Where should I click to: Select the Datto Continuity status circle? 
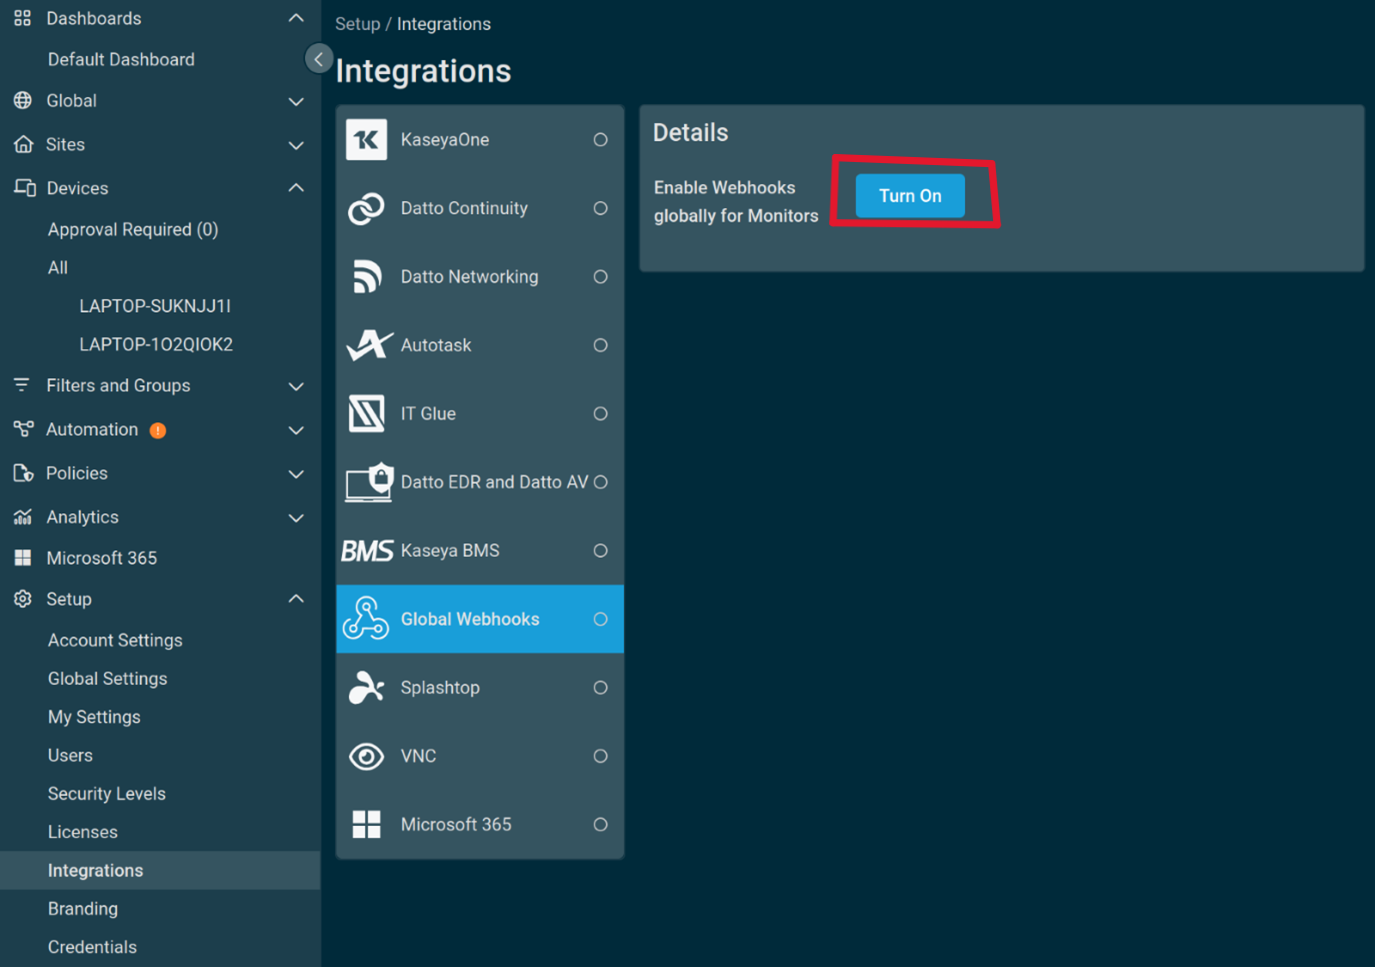coord(600,208)
